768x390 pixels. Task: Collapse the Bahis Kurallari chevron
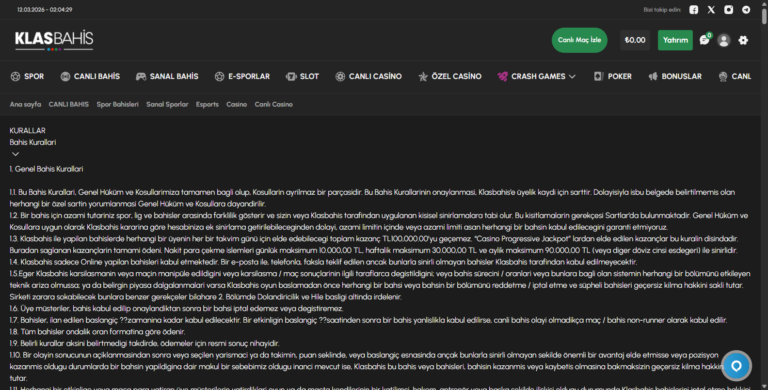click(x=15, y=154)
